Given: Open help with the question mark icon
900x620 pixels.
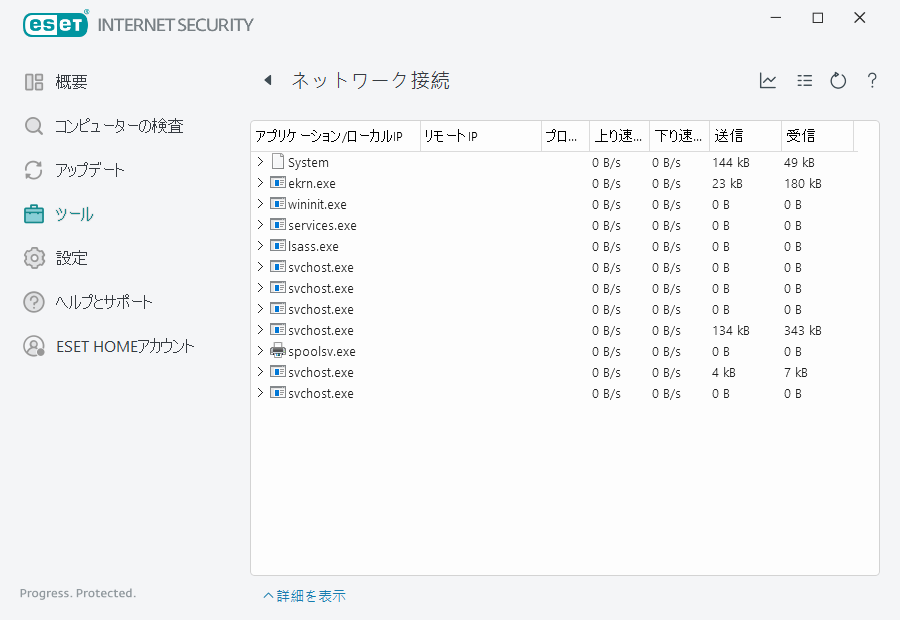Looking at the screenshot, I should click(872, 80).
